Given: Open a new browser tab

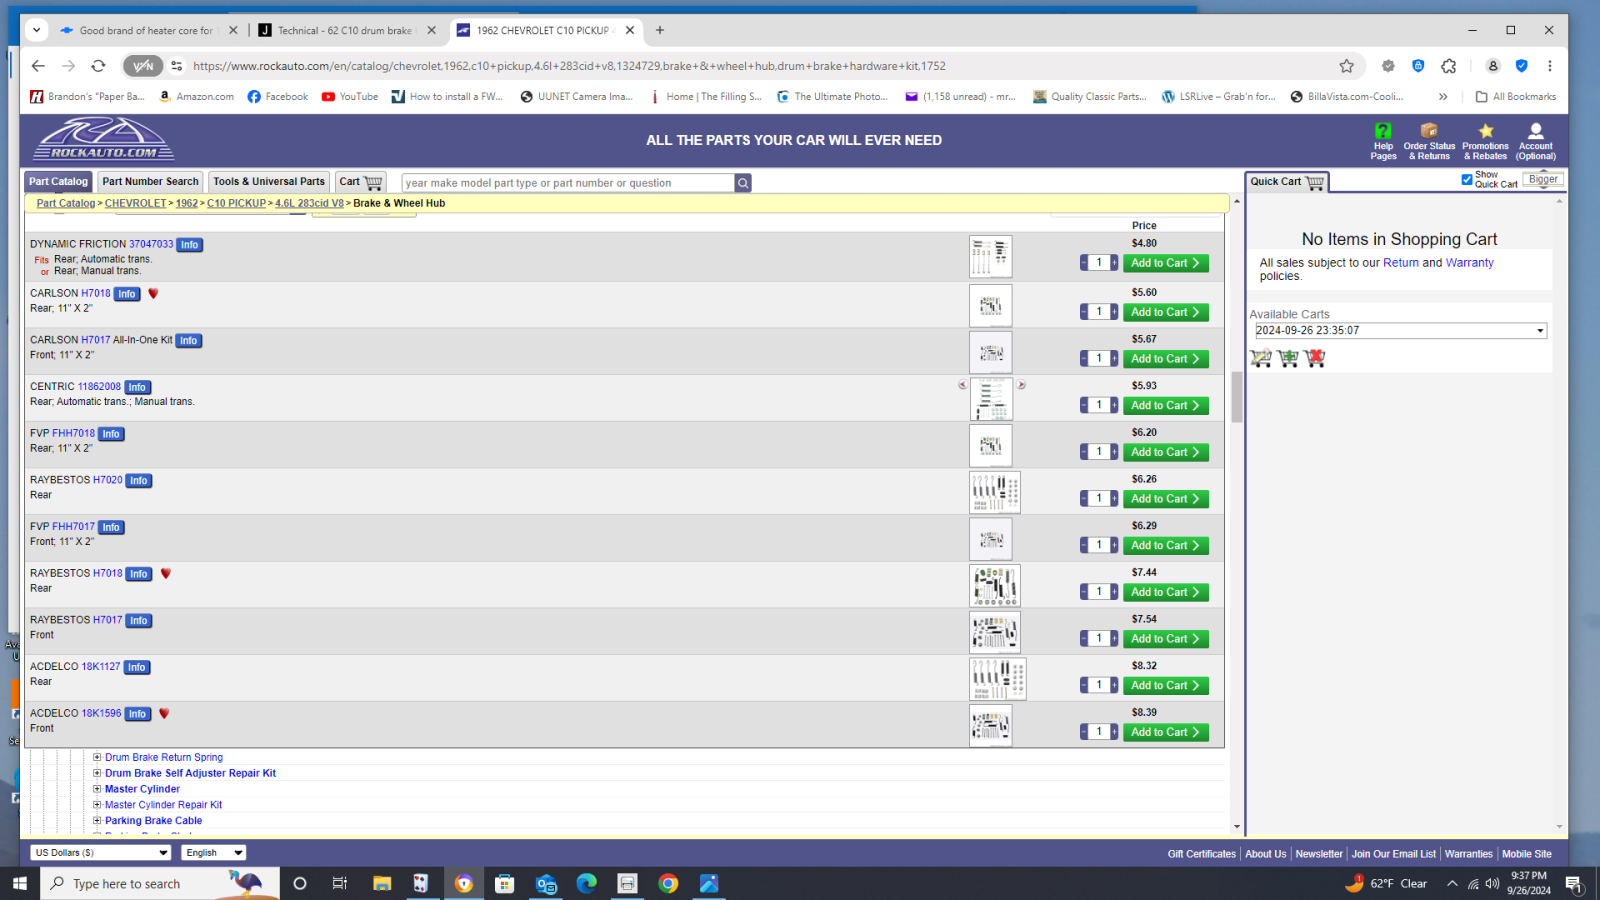Looking at the screenshot, I should [x=660, y=30].
